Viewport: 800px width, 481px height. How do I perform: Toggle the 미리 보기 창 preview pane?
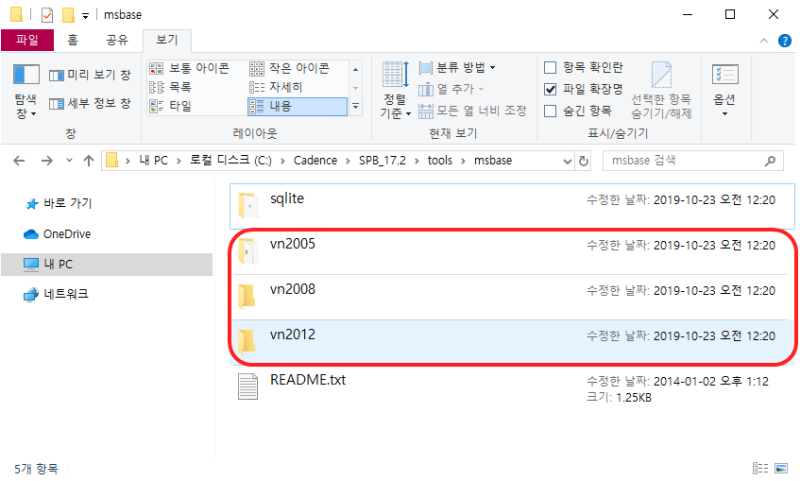(x=90, y=75)
